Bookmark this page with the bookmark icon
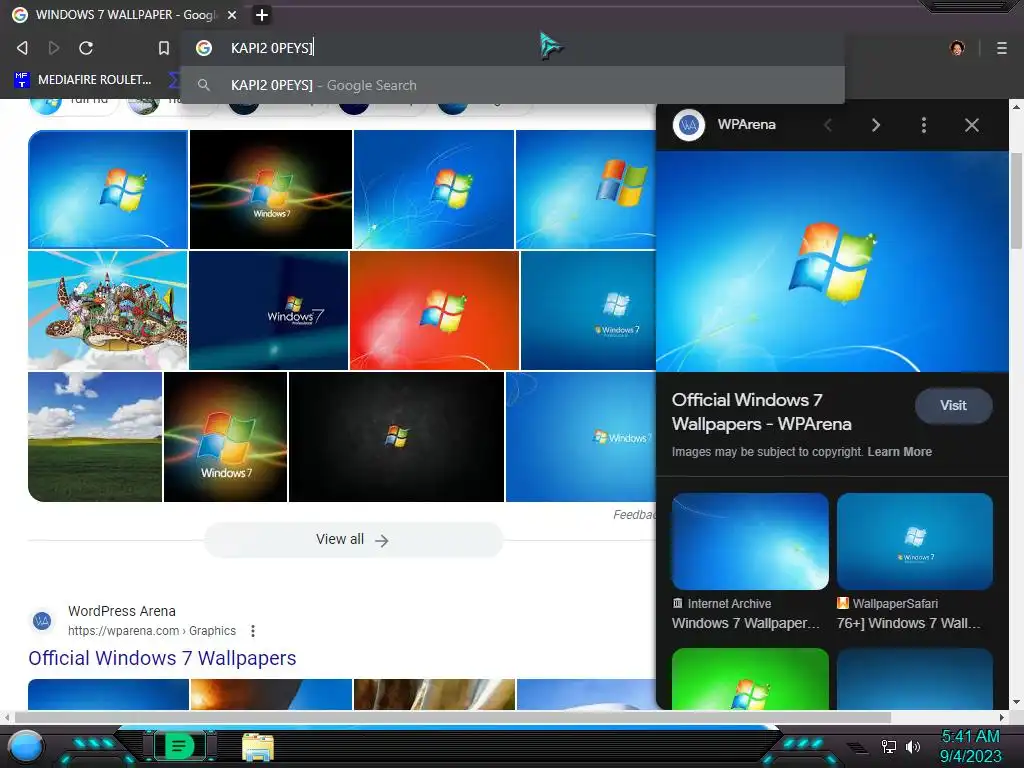1024x768 pixels. (x=164, y=48)
